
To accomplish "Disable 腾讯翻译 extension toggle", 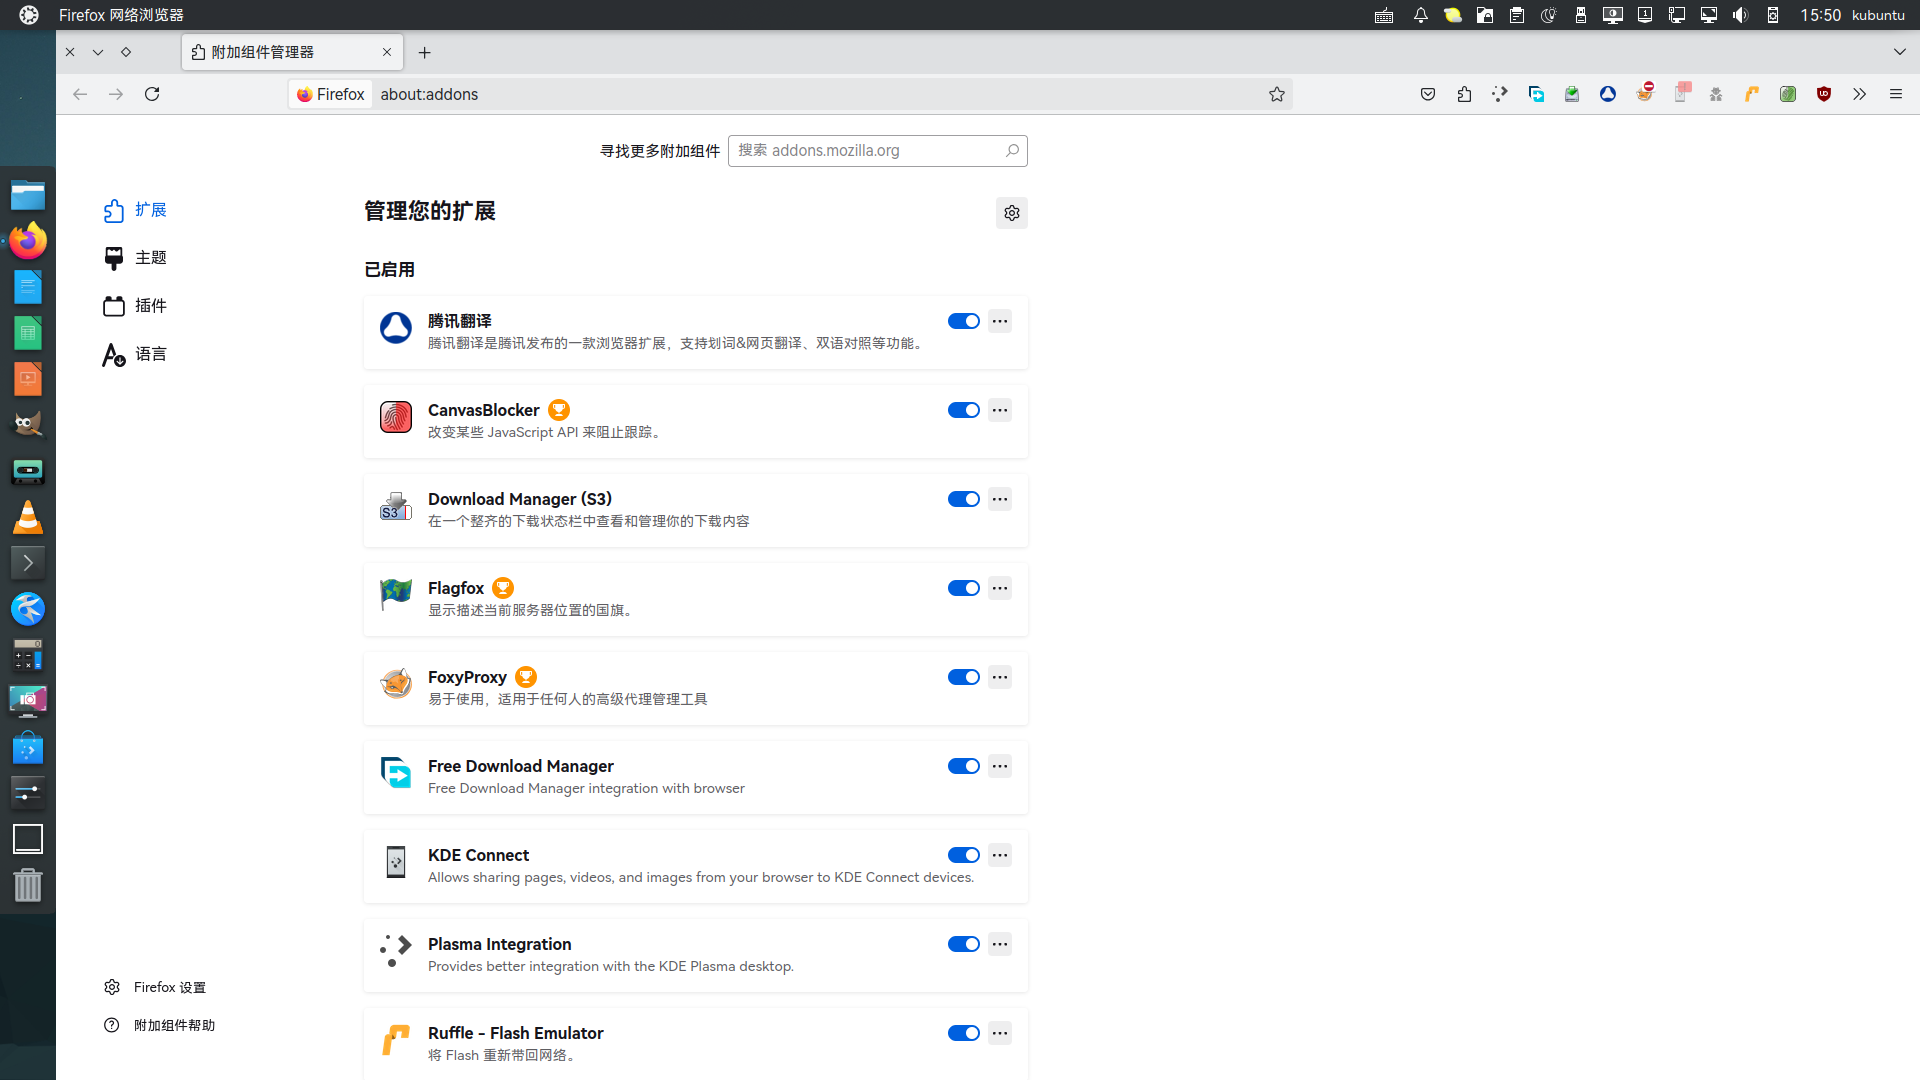I will coord(964,321).
